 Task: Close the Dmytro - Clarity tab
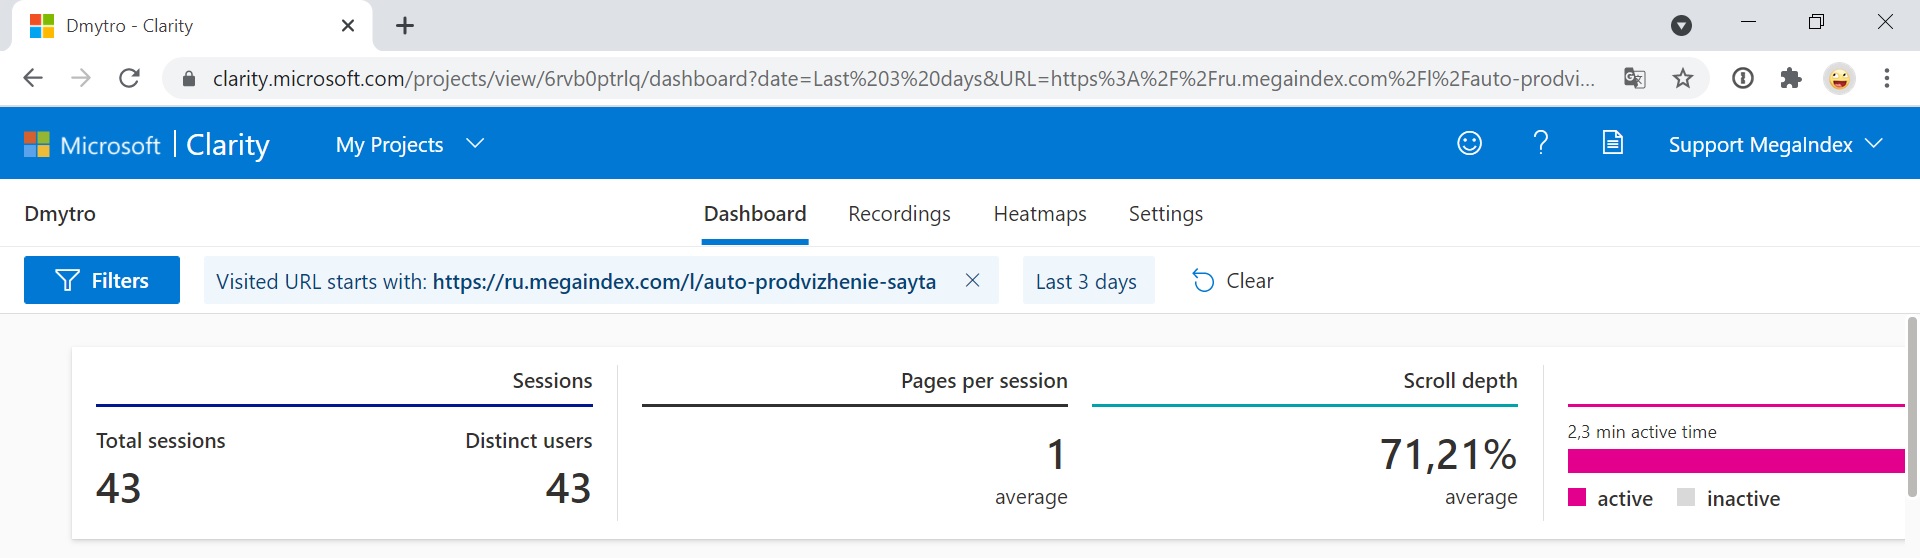[x=348, y=26]
